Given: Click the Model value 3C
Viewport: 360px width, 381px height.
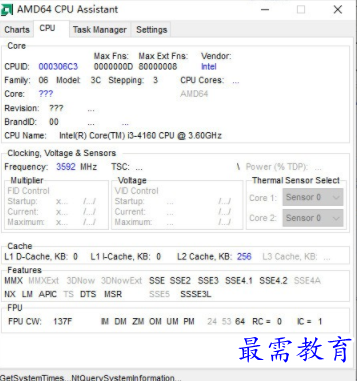Looking at the screenshot, I should pyautogui.click(x=96, y=80).
